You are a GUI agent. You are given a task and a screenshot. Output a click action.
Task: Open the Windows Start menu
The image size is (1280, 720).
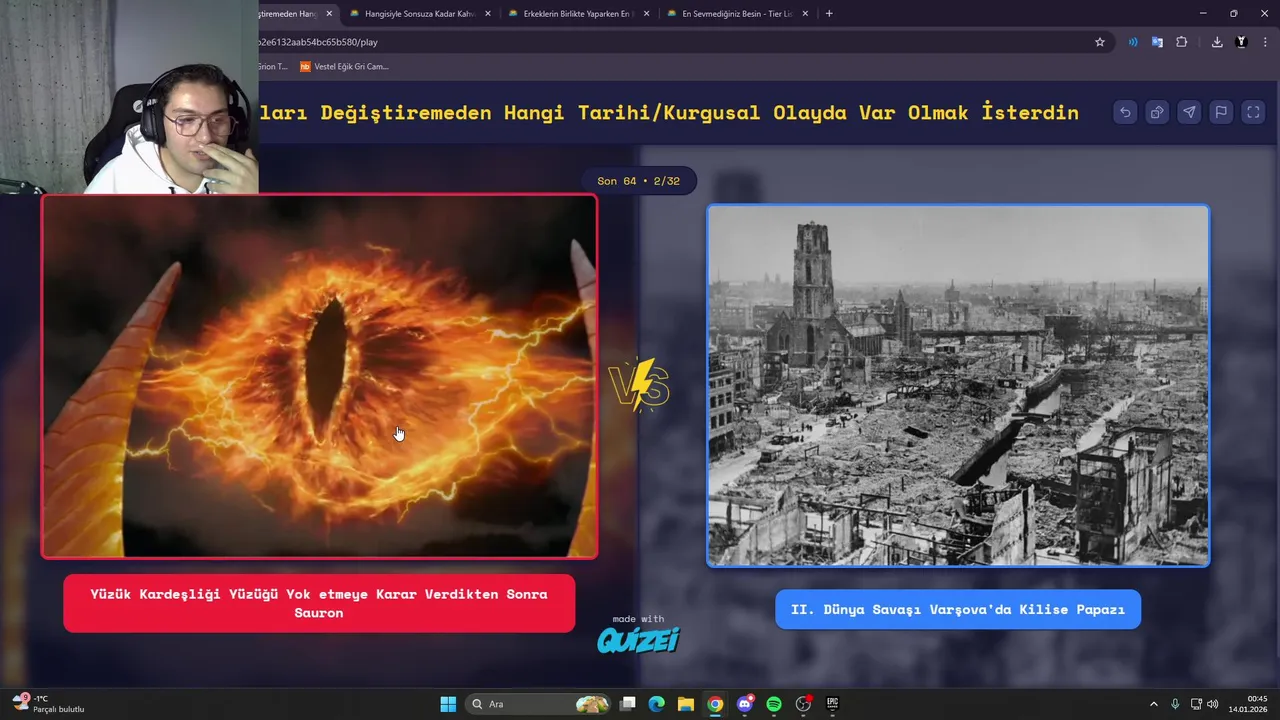point(448,704)
